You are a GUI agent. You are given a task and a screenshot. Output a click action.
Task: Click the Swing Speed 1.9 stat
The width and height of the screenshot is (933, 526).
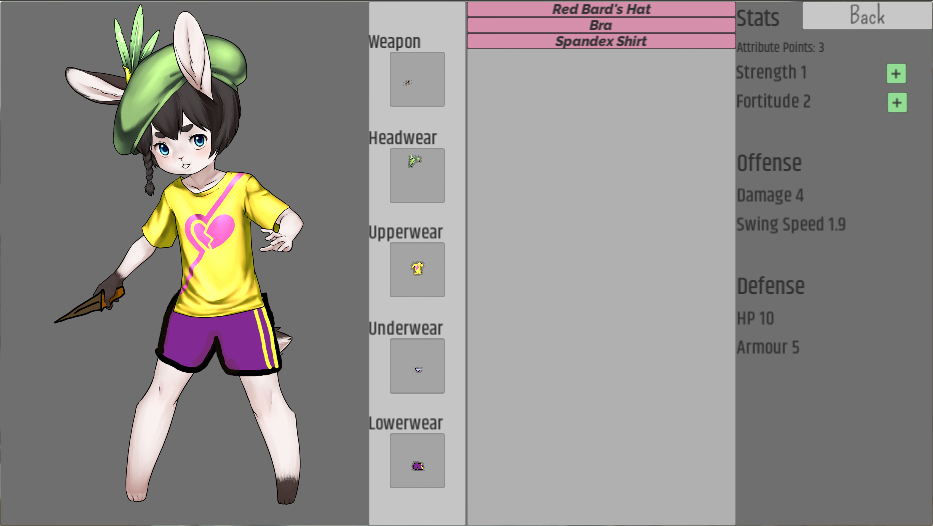point(791,224)
